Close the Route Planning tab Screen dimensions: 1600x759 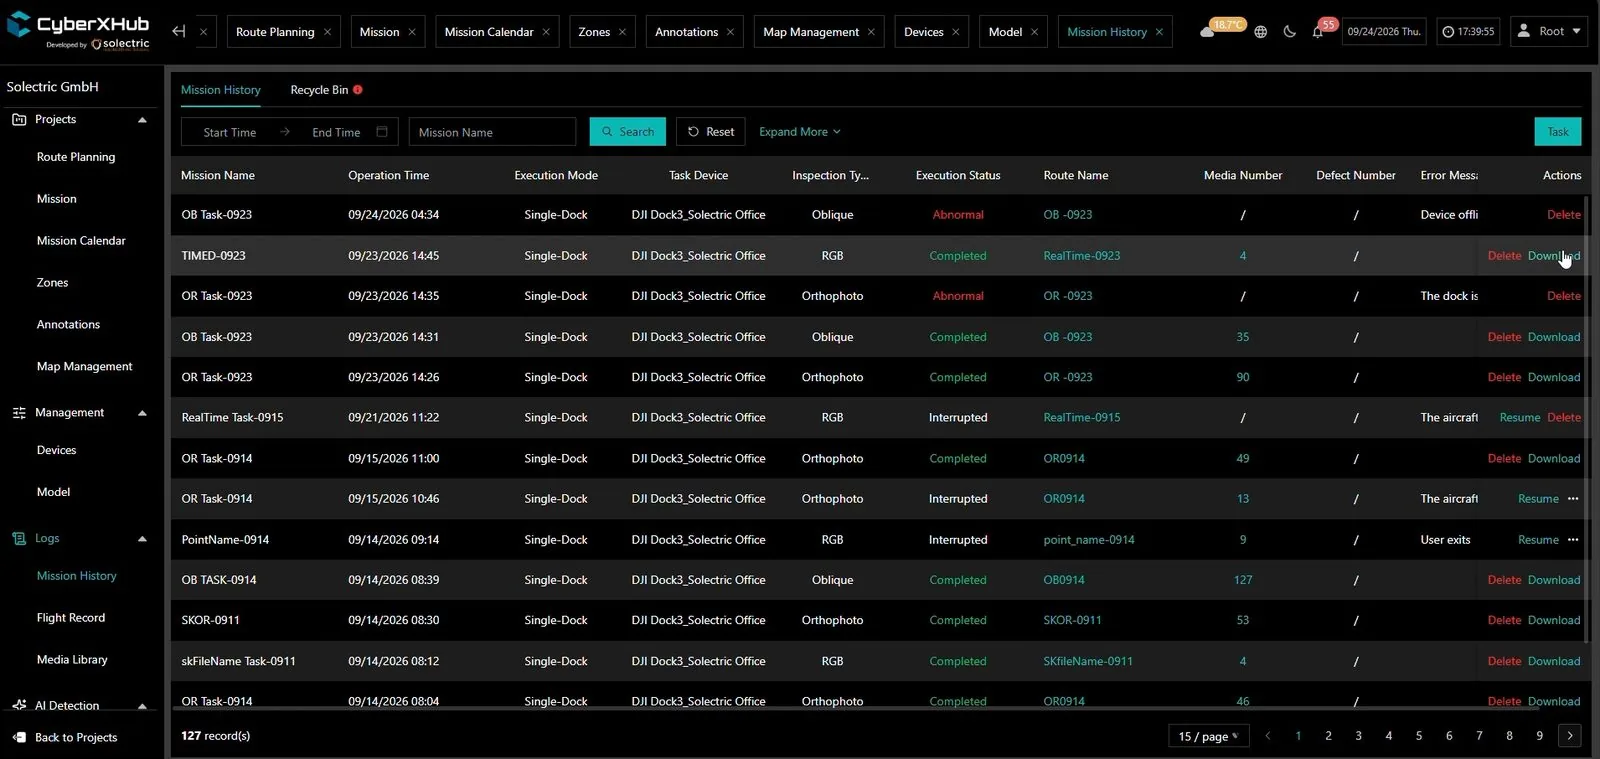pos(327,32)
